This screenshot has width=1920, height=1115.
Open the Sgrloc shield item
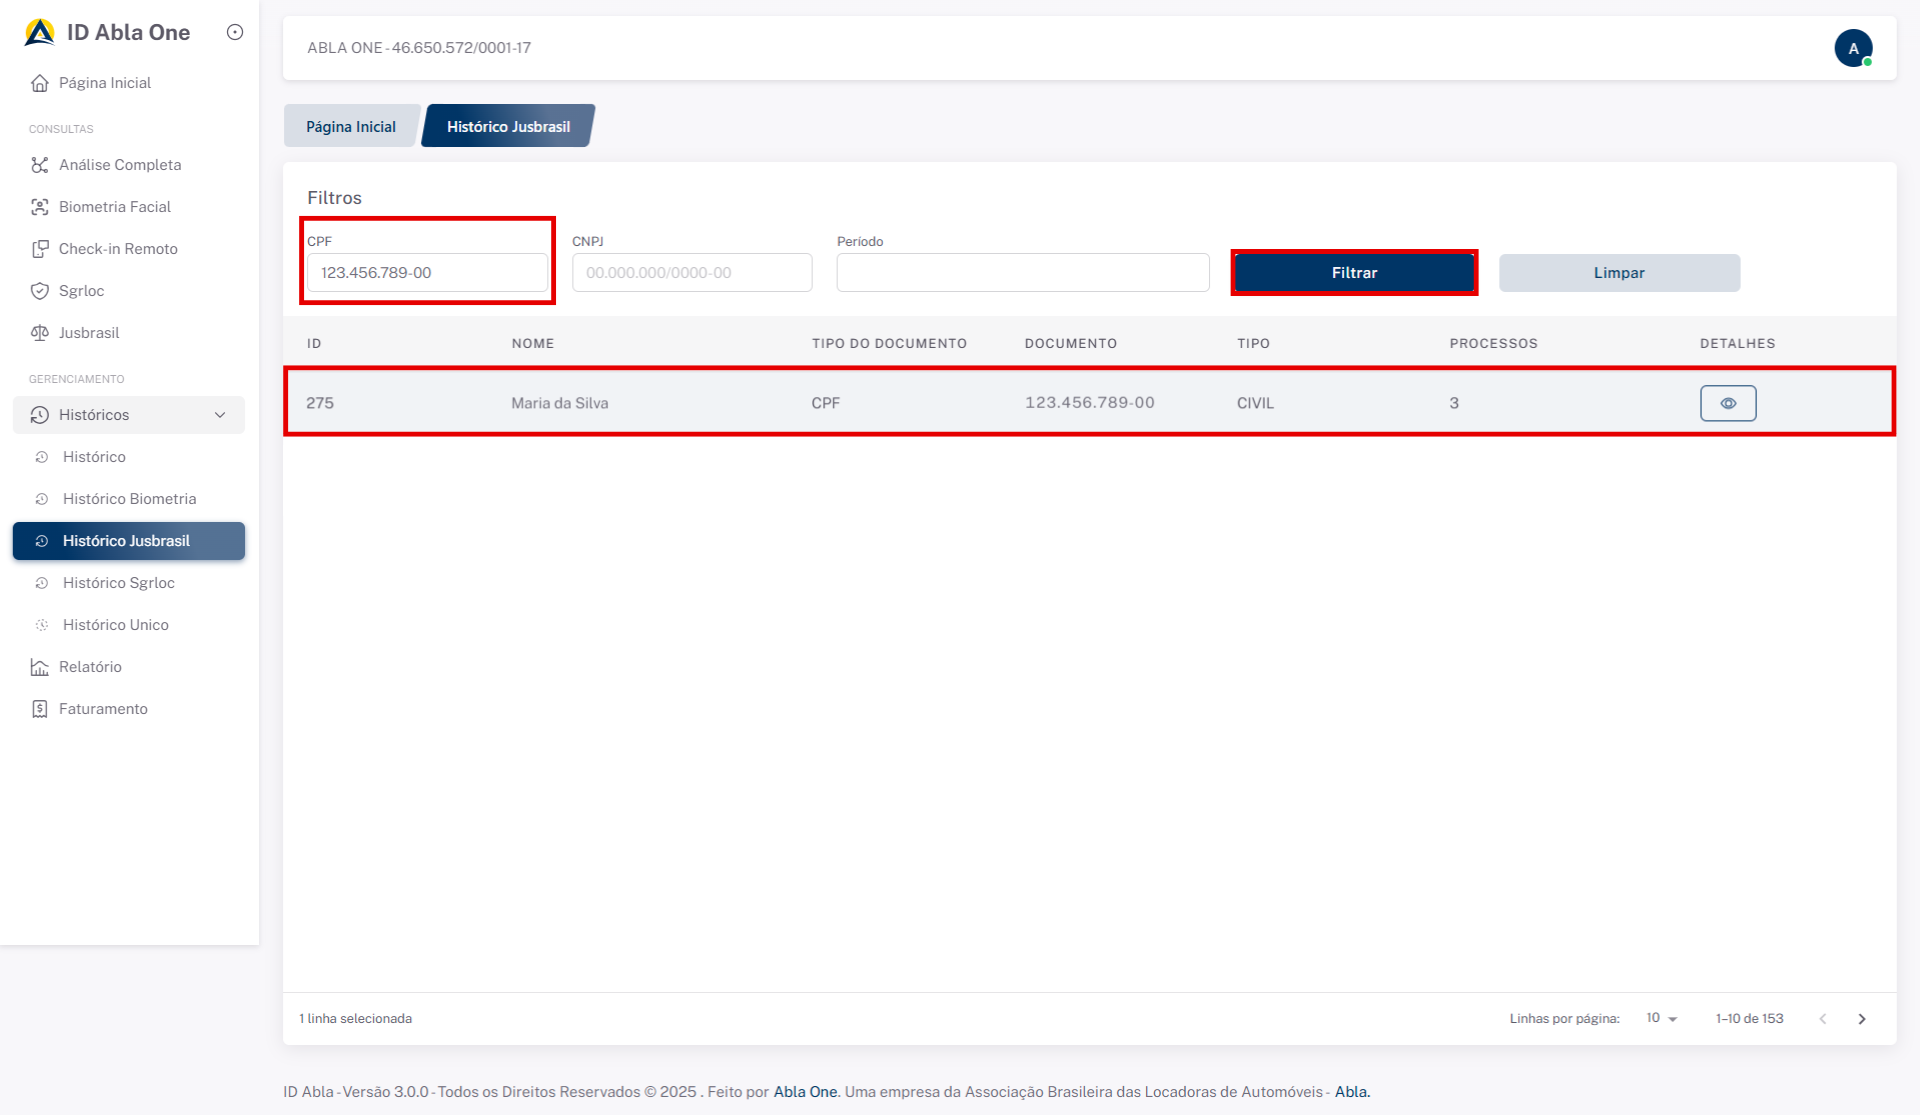click(x=81, y=291)
